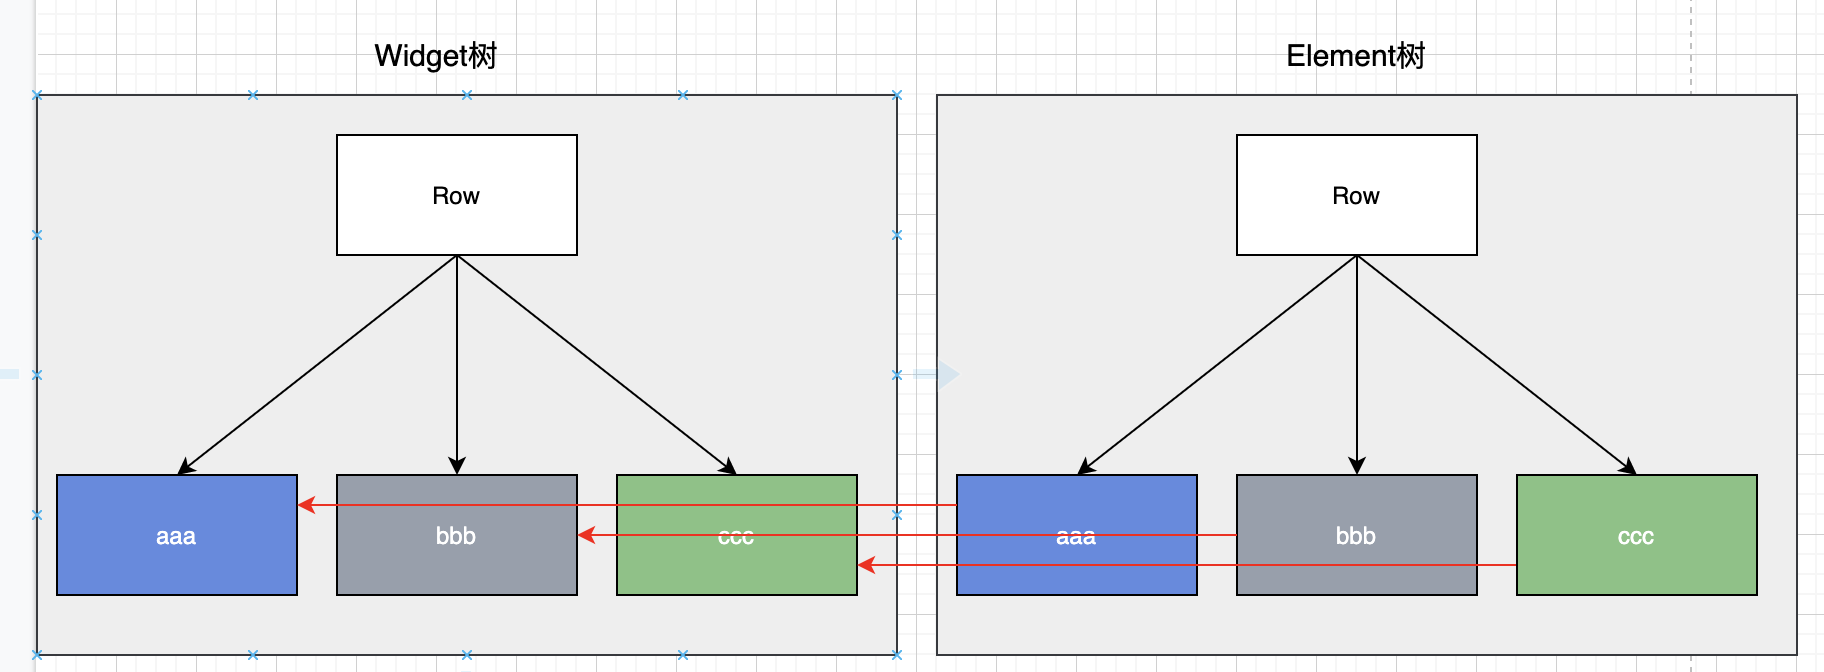Screen dimensions: 1824x672
Task: Select the blue aaa box in the Widget tree
Action: 177,535
